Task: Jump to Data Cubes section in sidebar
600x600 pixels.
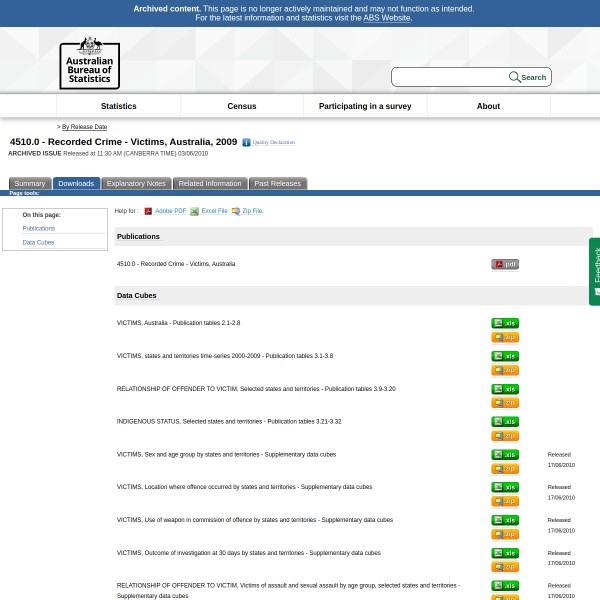Action: [38, 242]
